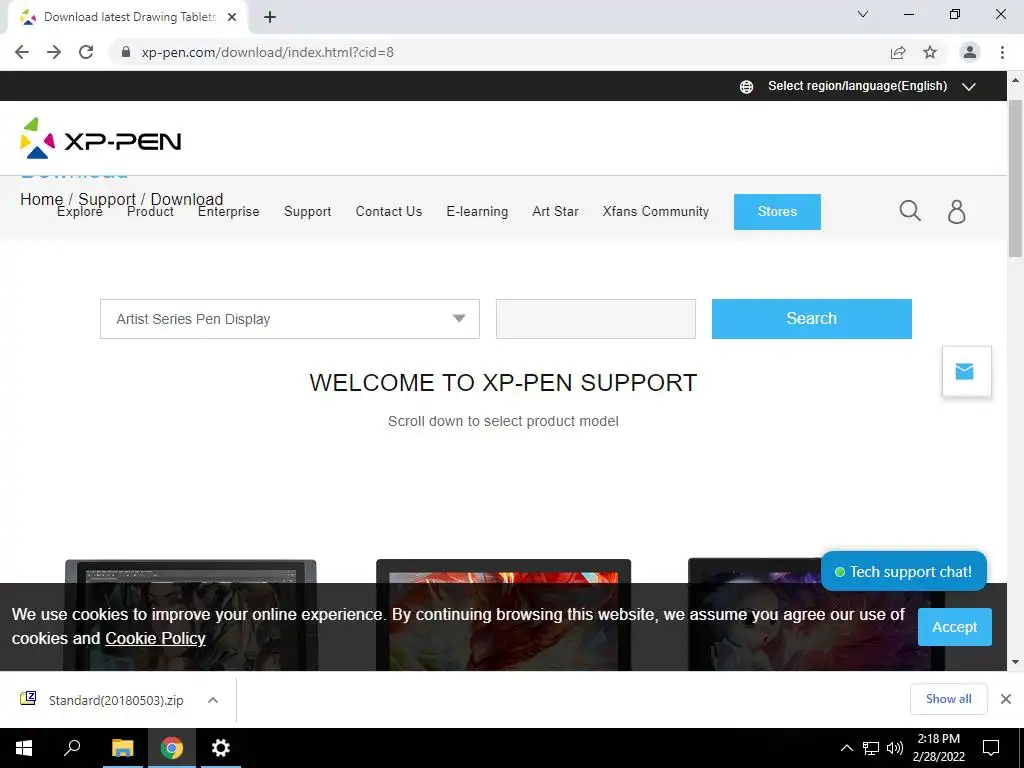Screen dimensions: 1024x768
Task: Open the site search magnifier icon
Action: pos(910,211)
